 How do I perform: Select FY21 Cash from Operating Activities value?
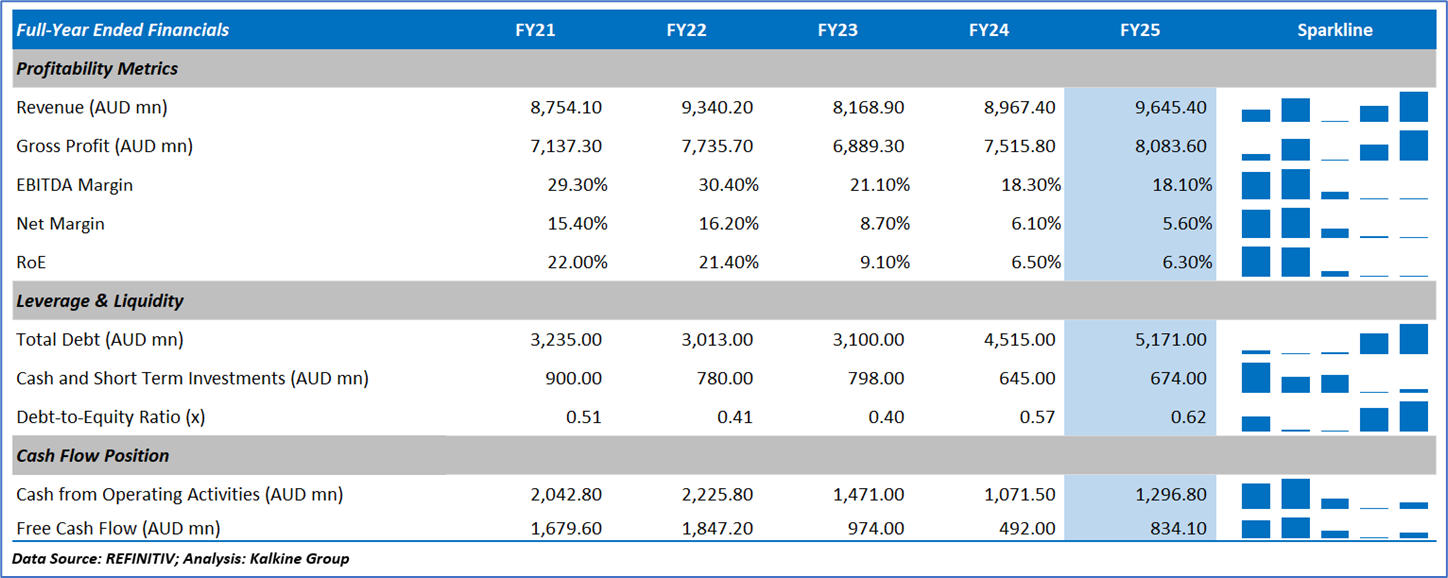pyautogui.click(x=566, y=495)
